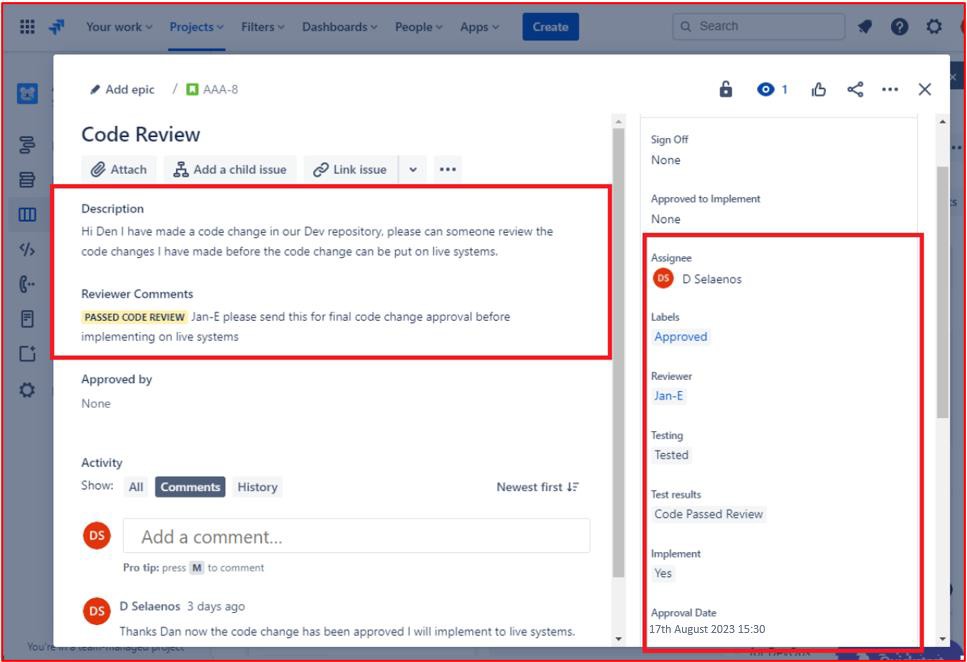The height and width of the screenshot is (662, 967).
Task: Toggle Newest first sort order
Action: pyautogui.click(x=537, y=487)
